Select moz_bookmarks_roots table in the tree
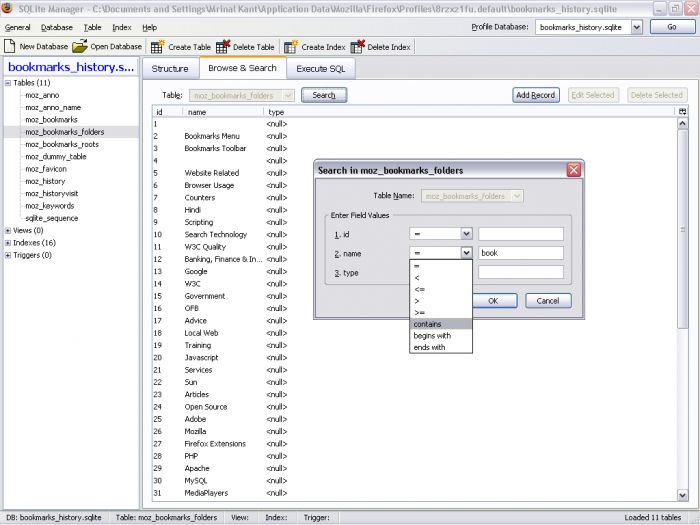The image size is (700, 525). (62, 144)
